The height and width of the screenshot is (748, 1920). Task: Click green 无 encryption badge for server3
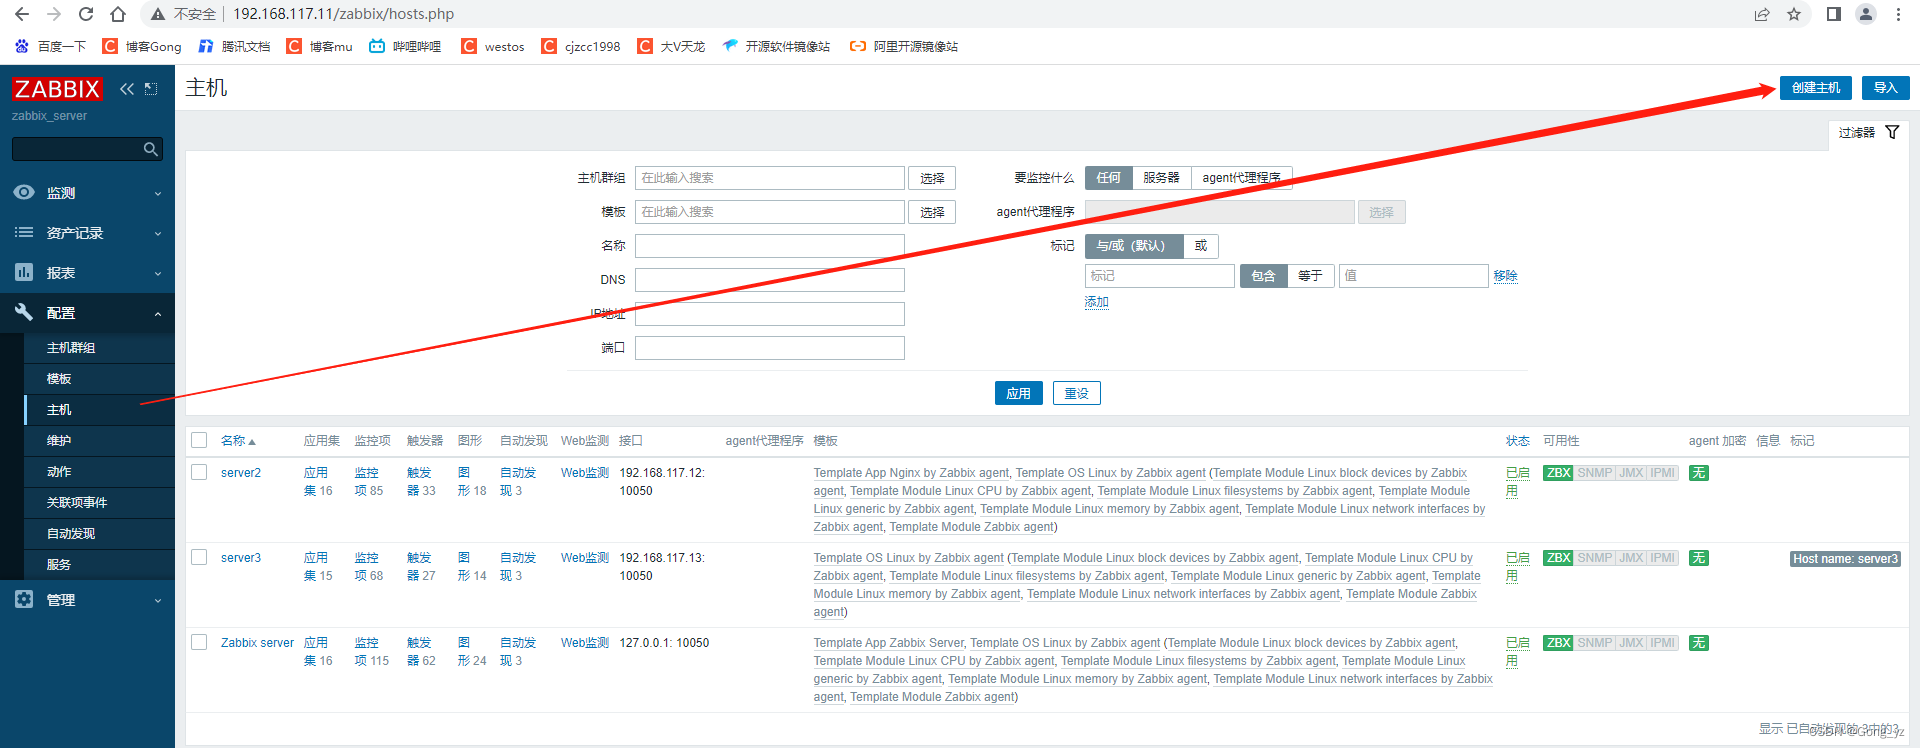coord(1698,558)
